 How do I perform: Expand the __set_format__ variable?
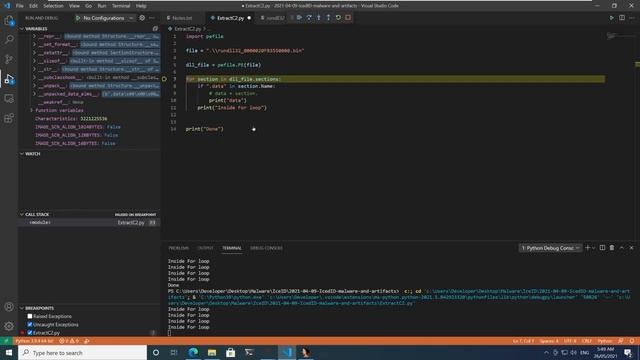click(34, 44)
